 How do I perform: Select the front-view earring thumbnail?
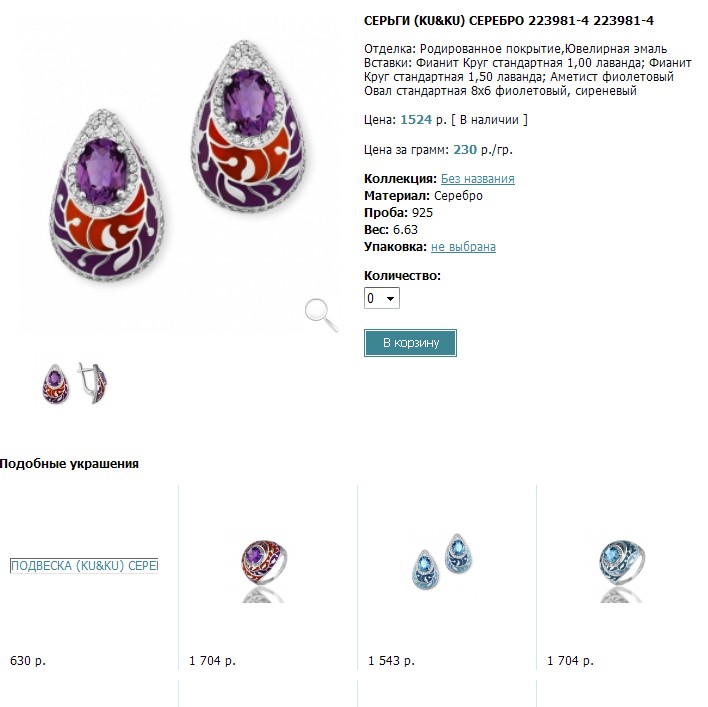pyautogui.click(x=56, y=383)
